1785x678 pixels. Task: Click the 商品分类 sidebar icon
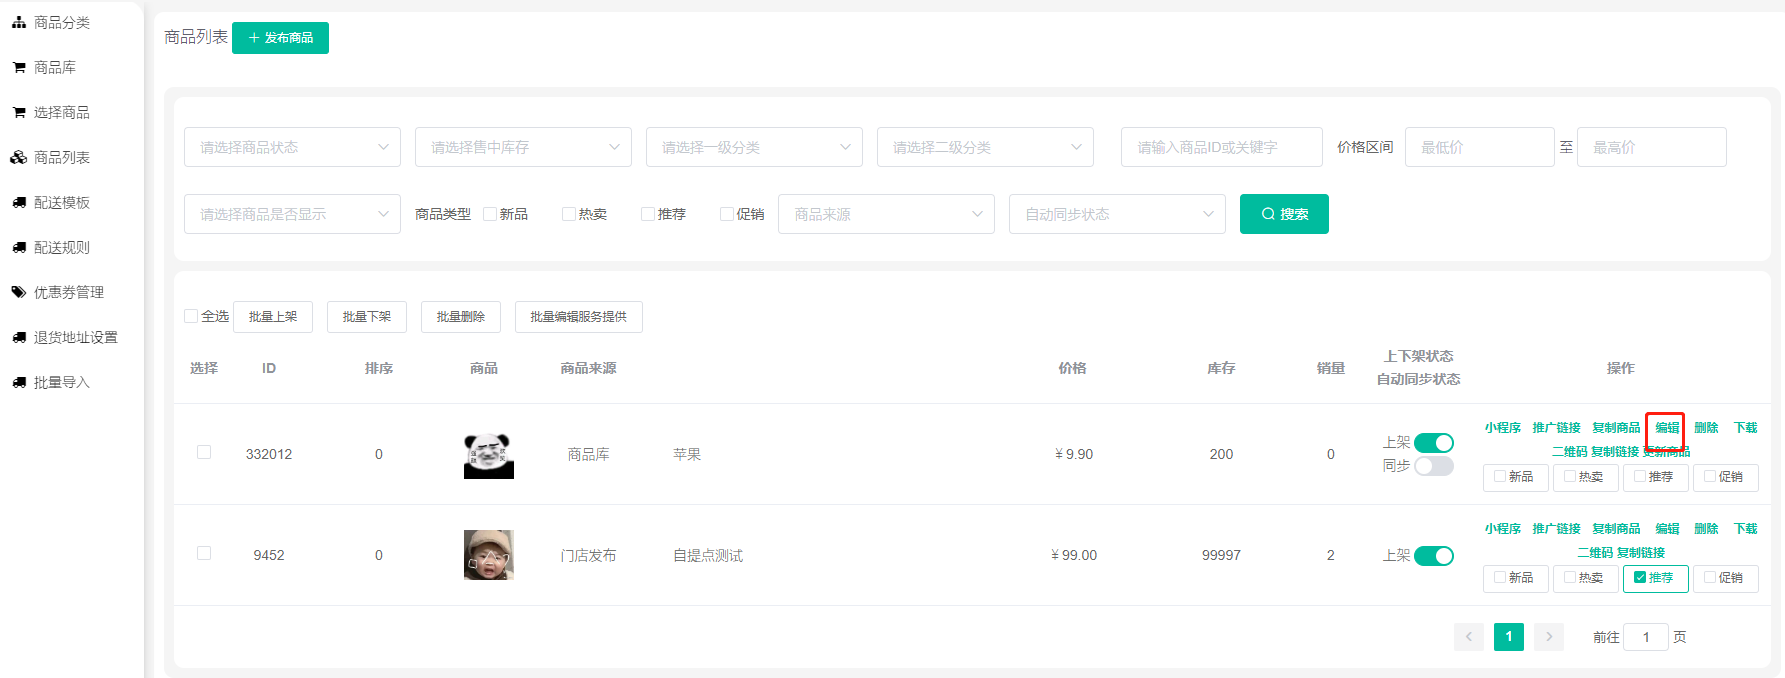click(x=19, y=22)
